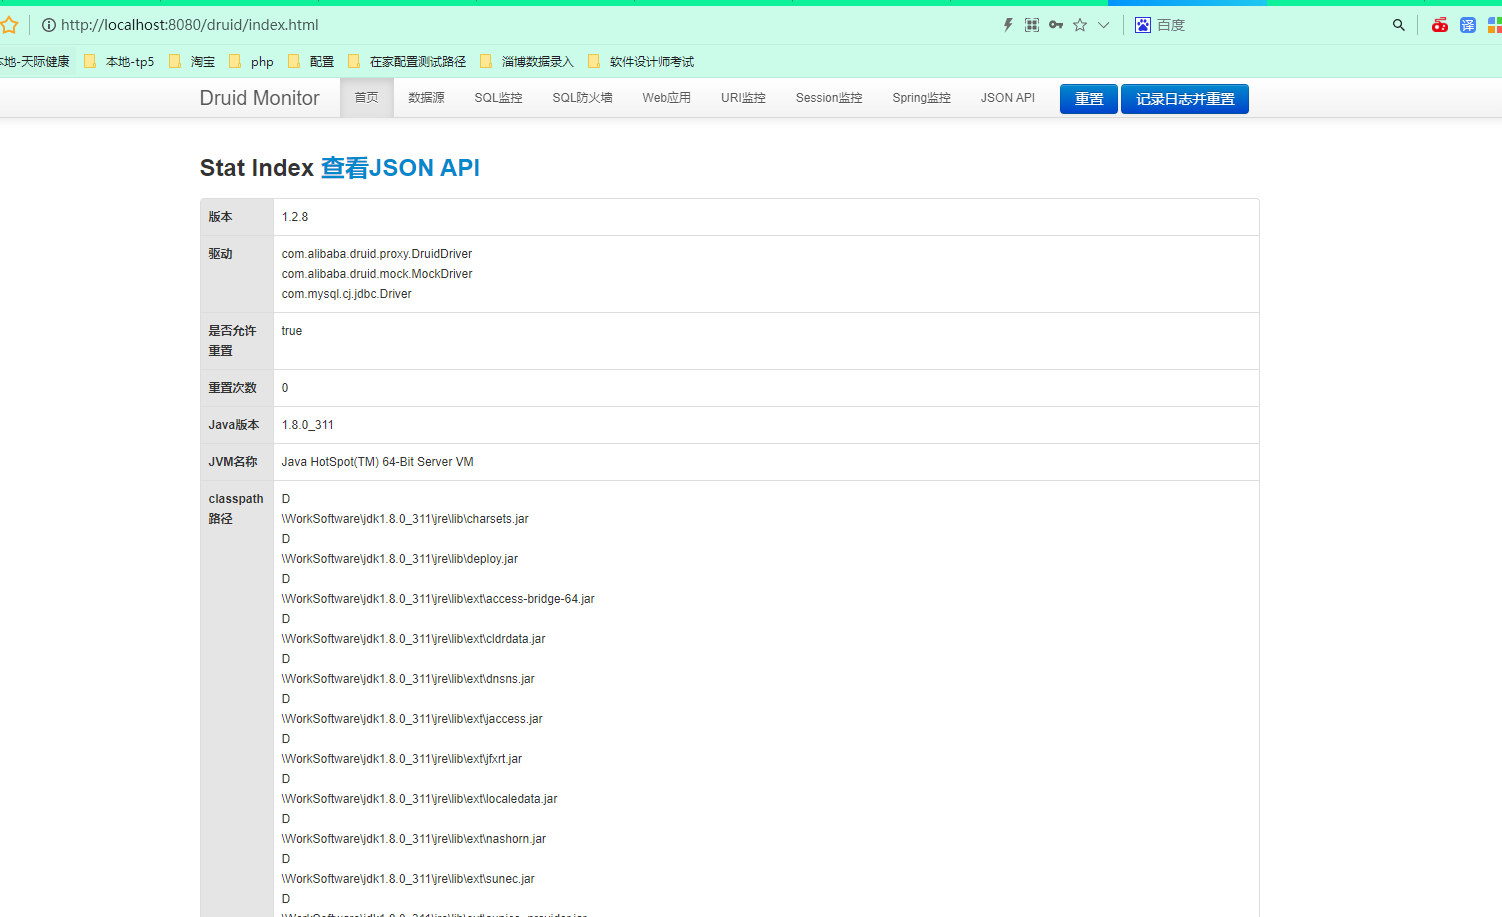Click the Stat Index heading text
The width and height of the screenshot is (1502, 917).
tap(257, 168)
